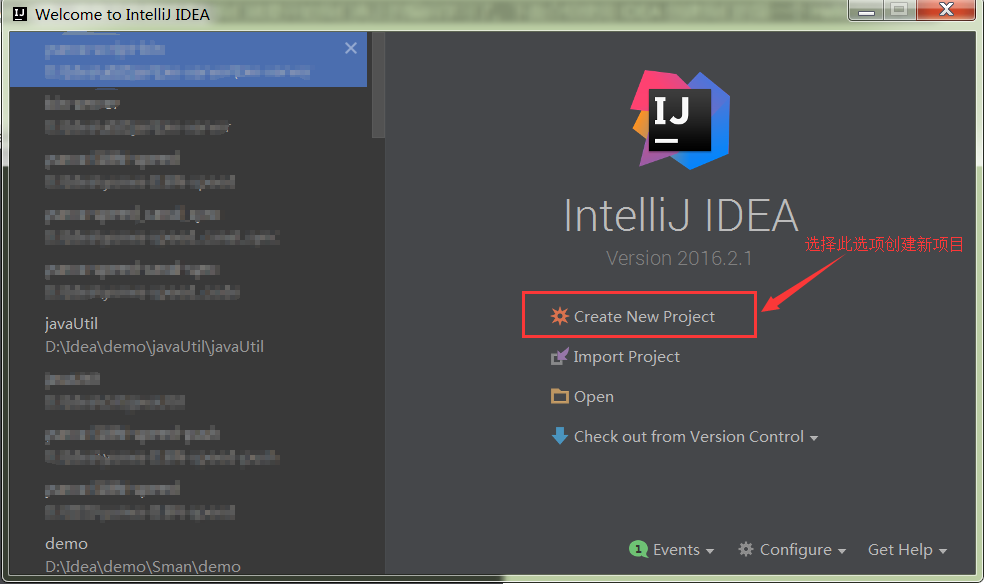Open the demo recent project
Screen dimensions: 985x584
(x=143, y=555)
